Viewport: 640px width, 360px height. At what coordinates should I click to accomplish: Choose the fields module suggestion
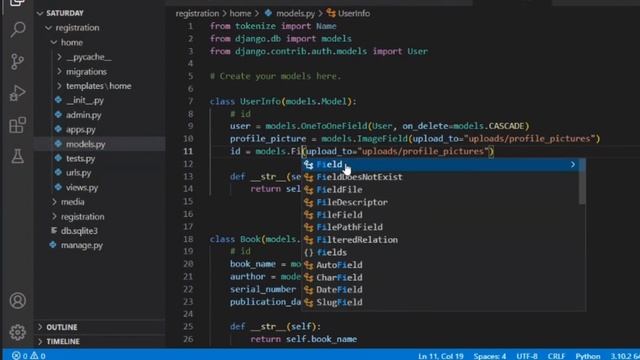coord(440,252)
